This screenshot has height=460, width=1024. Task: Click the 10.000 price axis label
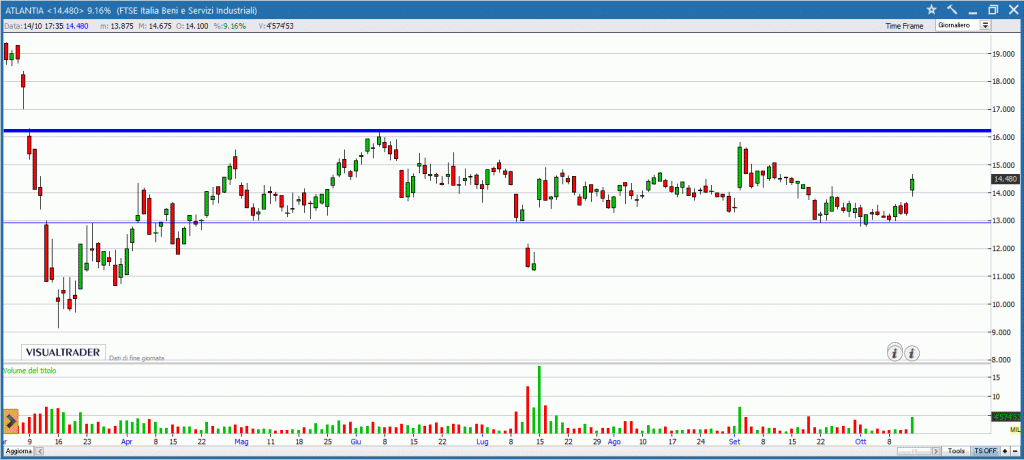point(1004,304)
